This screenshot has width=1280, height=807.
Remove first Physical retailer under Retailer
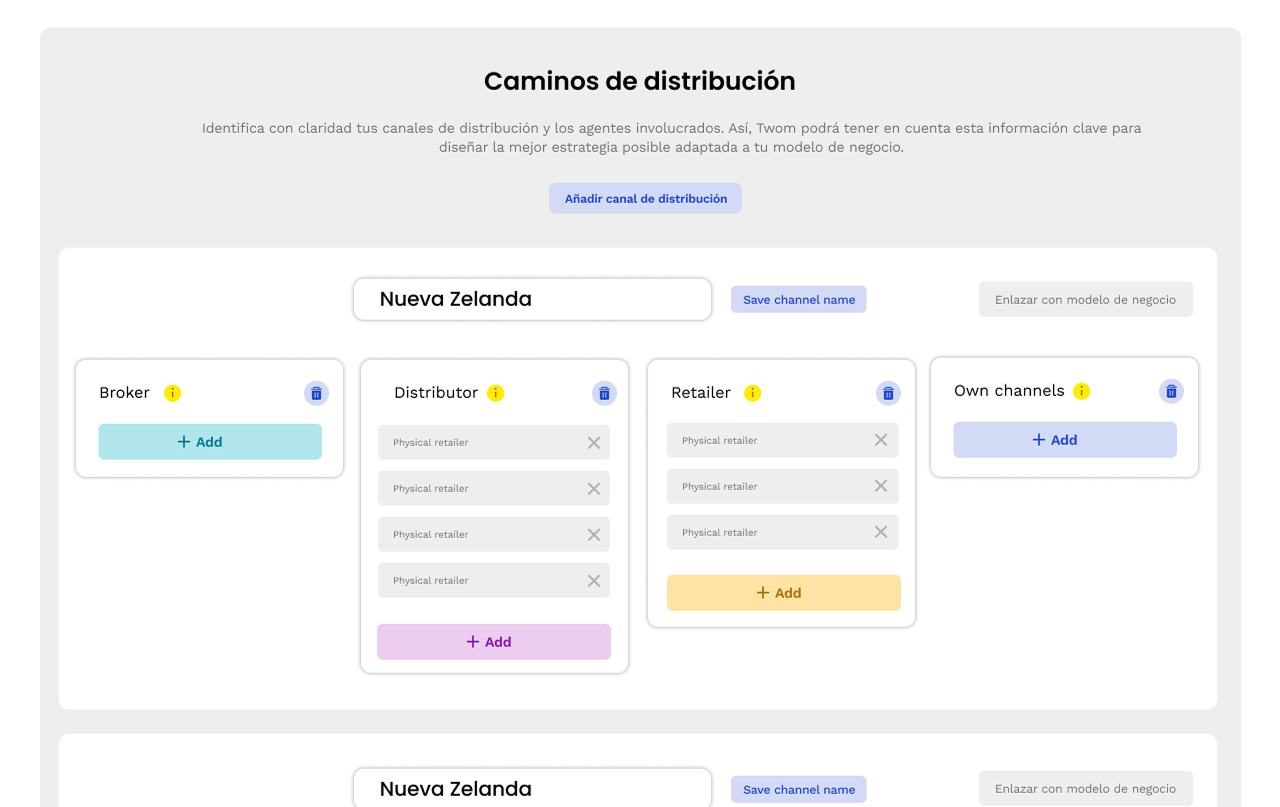(881, 440)
